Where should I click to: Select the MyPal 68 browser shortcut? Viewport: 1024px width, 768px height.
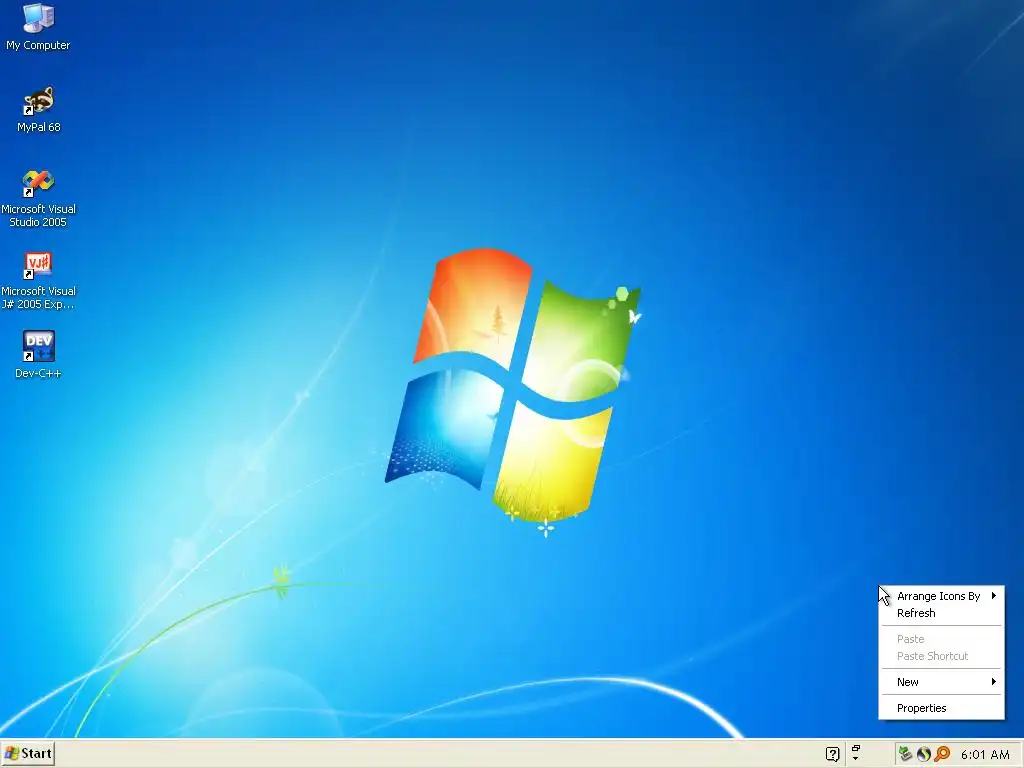[38, 109]
